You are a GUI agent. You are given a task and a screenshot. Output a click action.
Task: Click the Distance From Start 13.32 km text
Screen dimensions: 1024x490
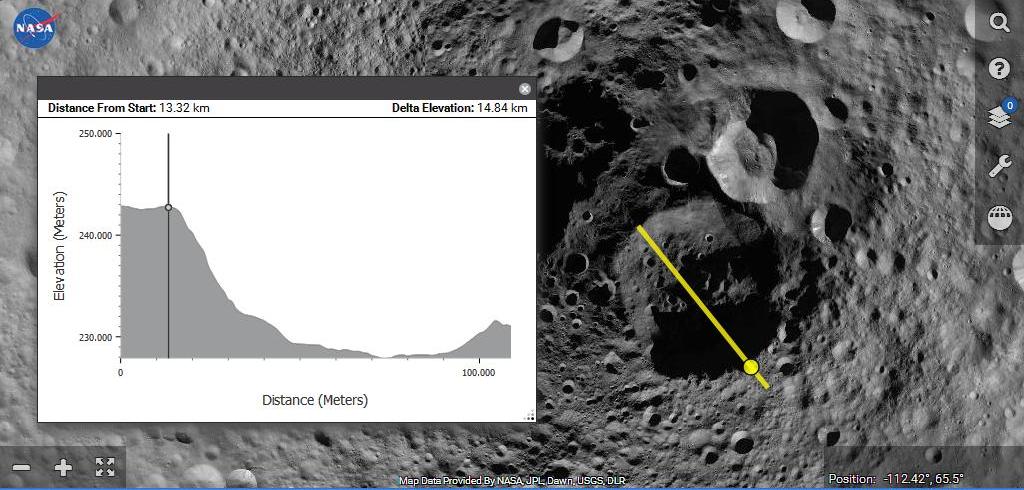click(129, 108)
